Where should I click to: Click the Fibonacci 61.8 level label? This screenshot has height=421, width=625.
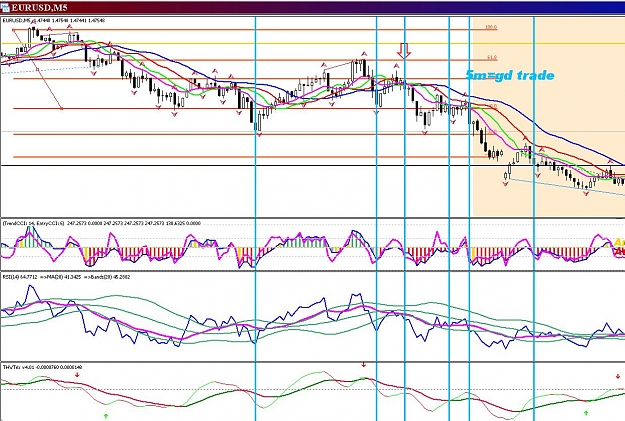click(492, 58)
